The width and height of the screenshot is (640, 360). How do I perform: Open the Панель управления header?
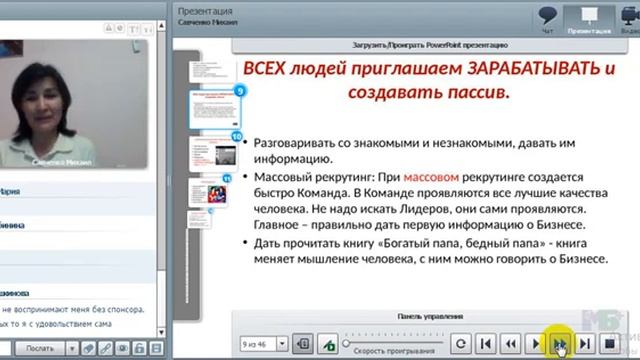tap(429, 316)
